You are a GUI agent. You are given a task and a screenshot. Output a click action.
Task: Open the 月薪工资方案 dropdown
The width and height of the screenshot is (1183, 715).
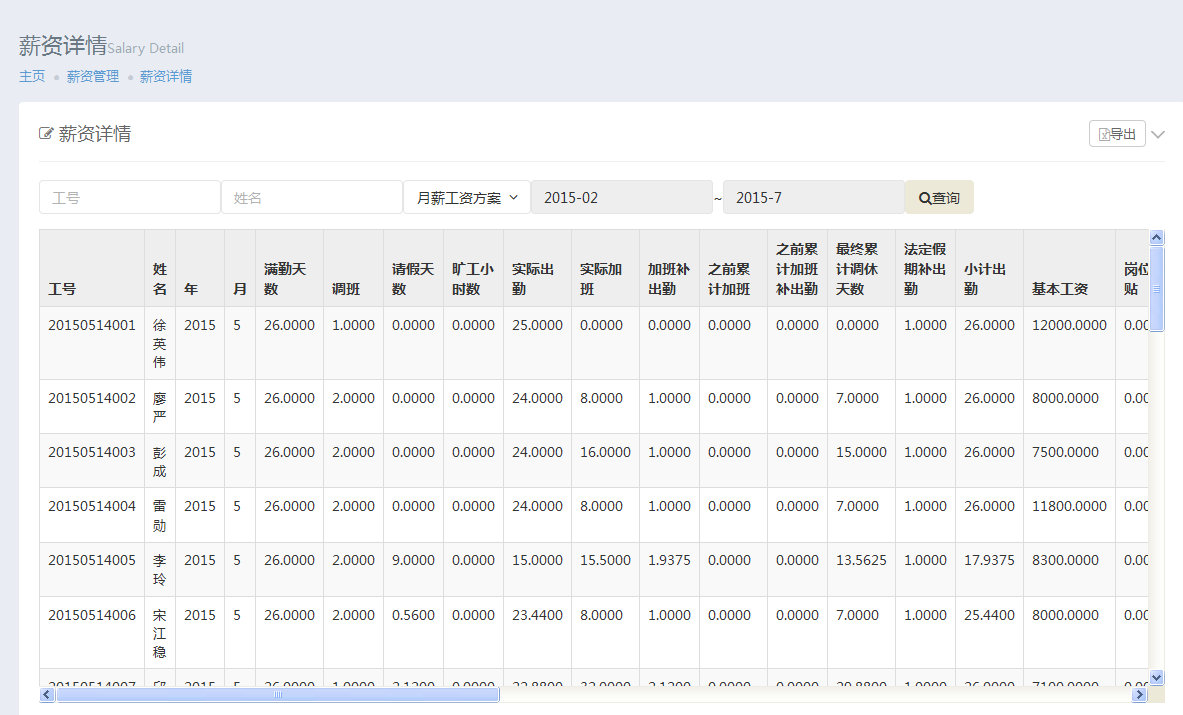467,198
